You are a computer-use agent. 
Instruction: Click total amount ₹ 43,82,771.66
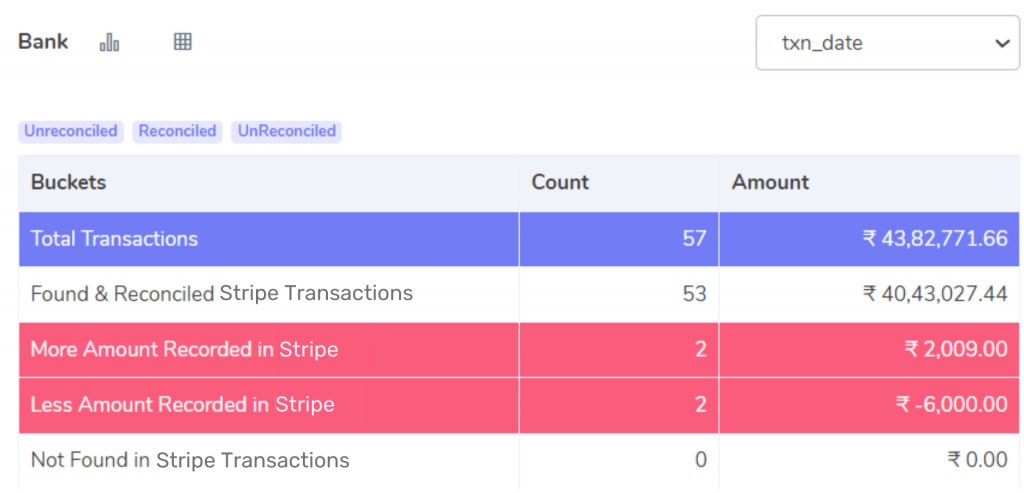935,239
